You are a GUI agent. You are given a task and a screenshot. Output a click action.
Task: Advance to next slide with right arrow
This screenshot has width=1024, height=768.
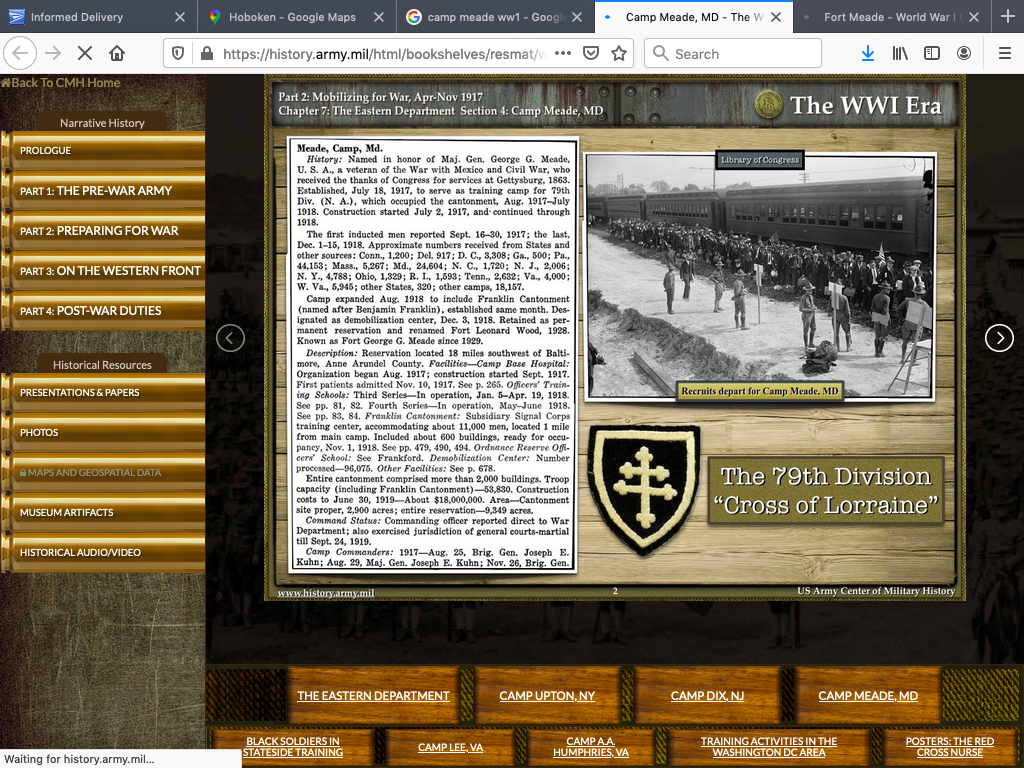999,338
